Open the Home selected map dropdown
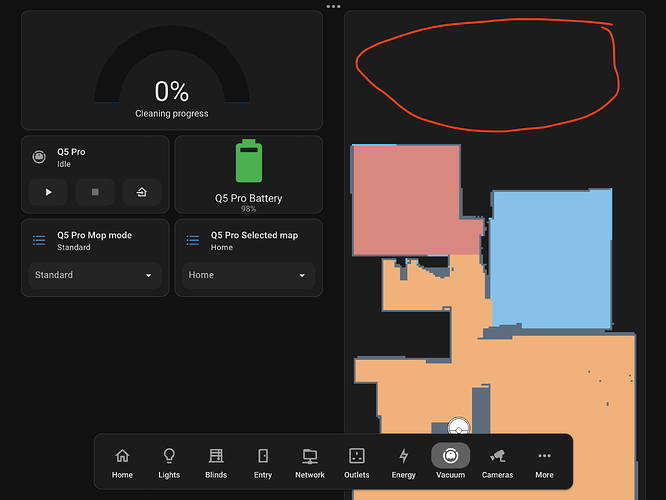The height and width of the screenshot is (500, 666). pos(248,275)
